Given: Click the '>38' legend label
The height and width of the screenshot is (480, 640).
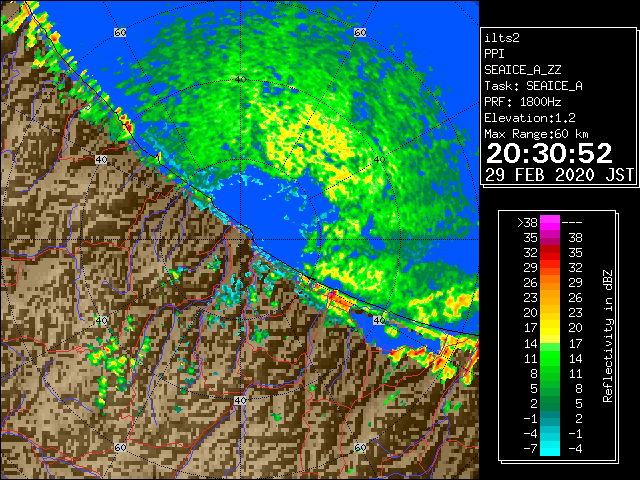Looking at the screenshot, I should [x=527, y=223].
